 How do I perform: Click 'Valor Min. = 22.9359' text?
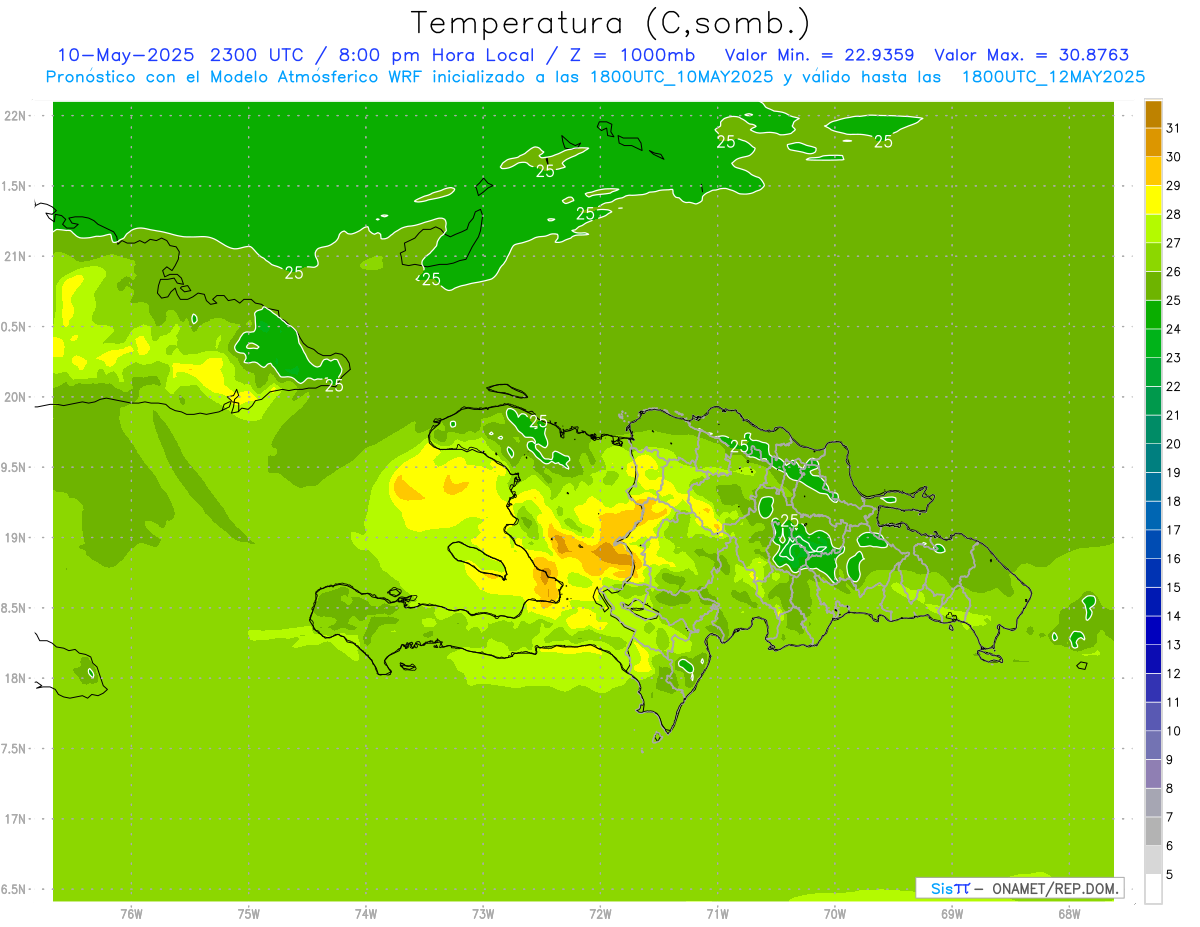pyautogui.click(x=821, y=55)
